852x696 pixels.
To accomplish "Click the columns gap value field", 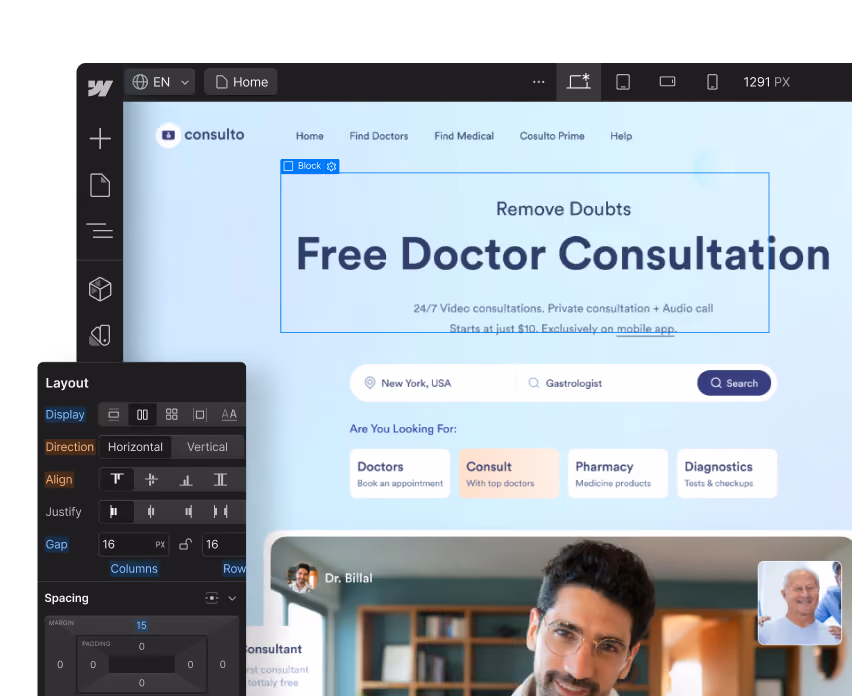I will [x=134, y=544].
